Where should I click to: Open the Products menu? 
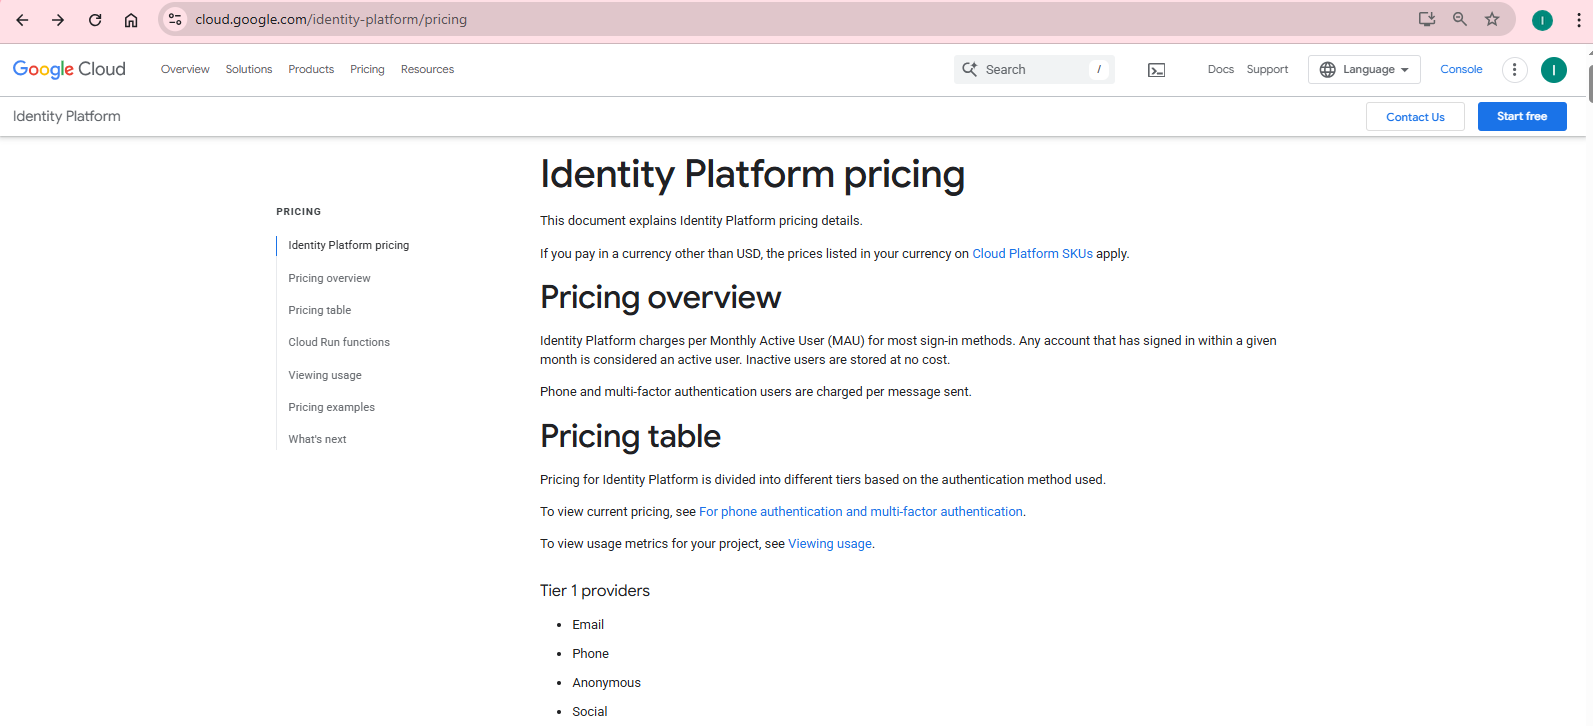pyautogui.click(x=311, y=69)
